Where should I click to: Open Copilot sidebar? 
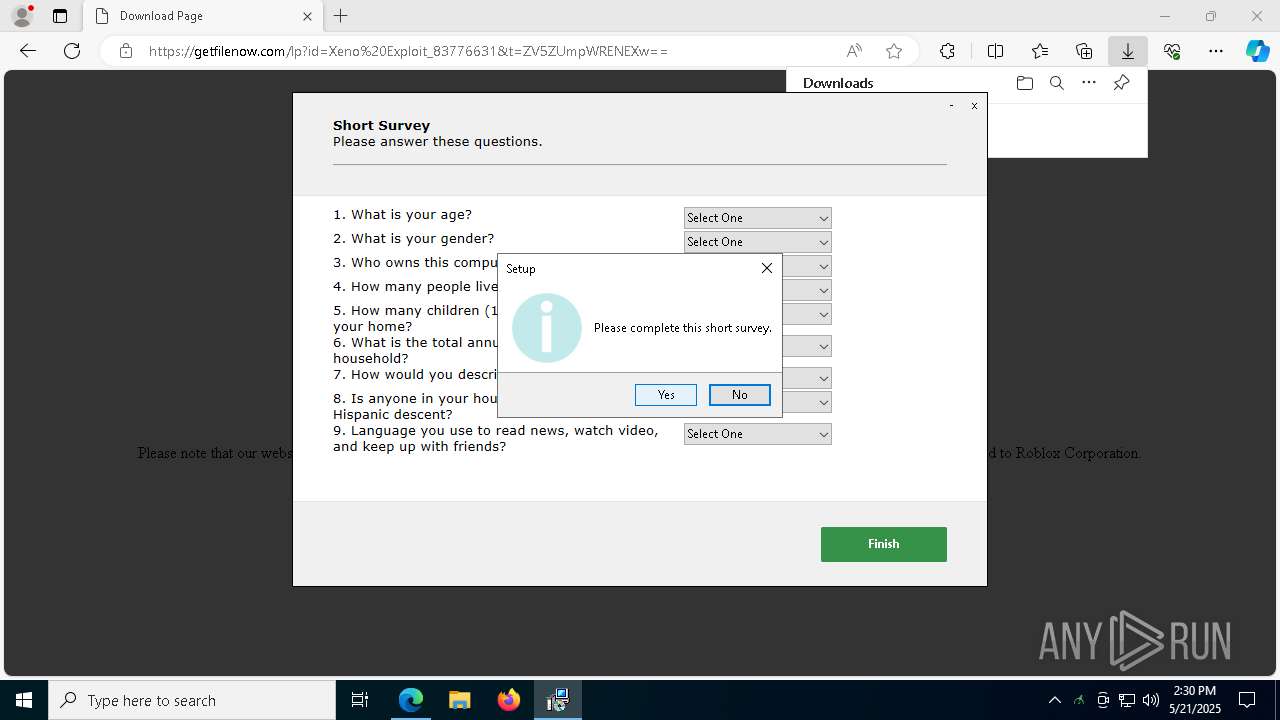[1258, 51]
